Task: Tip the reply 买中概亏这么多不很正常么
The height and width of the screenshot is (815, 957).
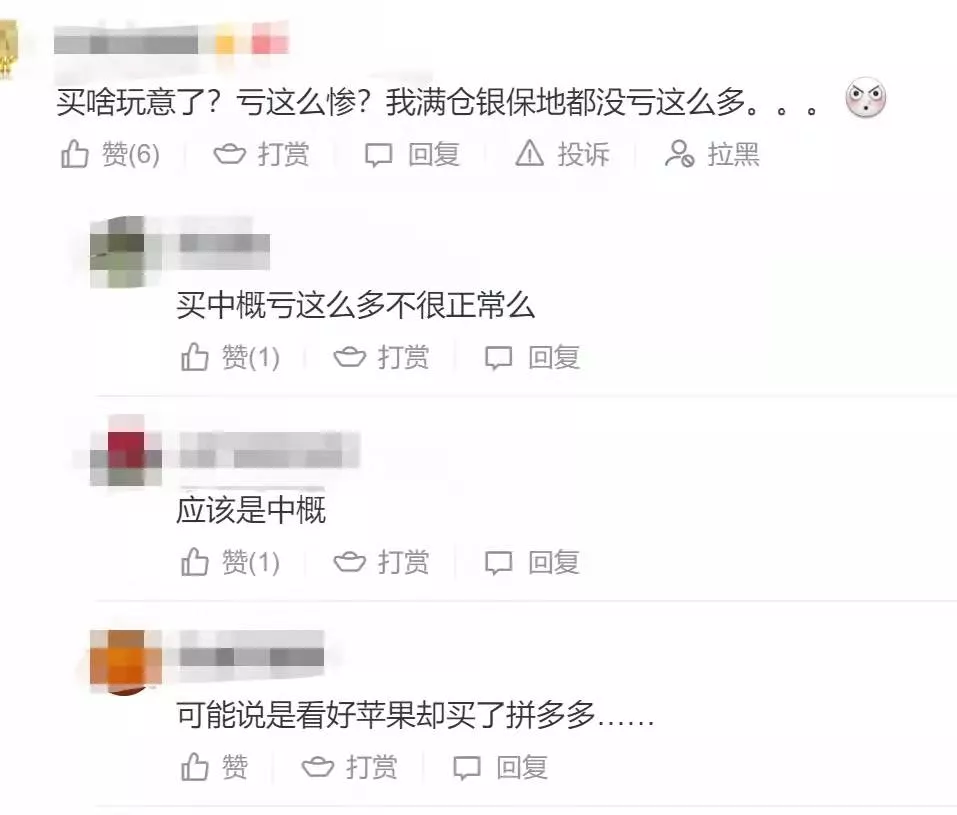Action: pyautogui.click(x=381, y=357)
